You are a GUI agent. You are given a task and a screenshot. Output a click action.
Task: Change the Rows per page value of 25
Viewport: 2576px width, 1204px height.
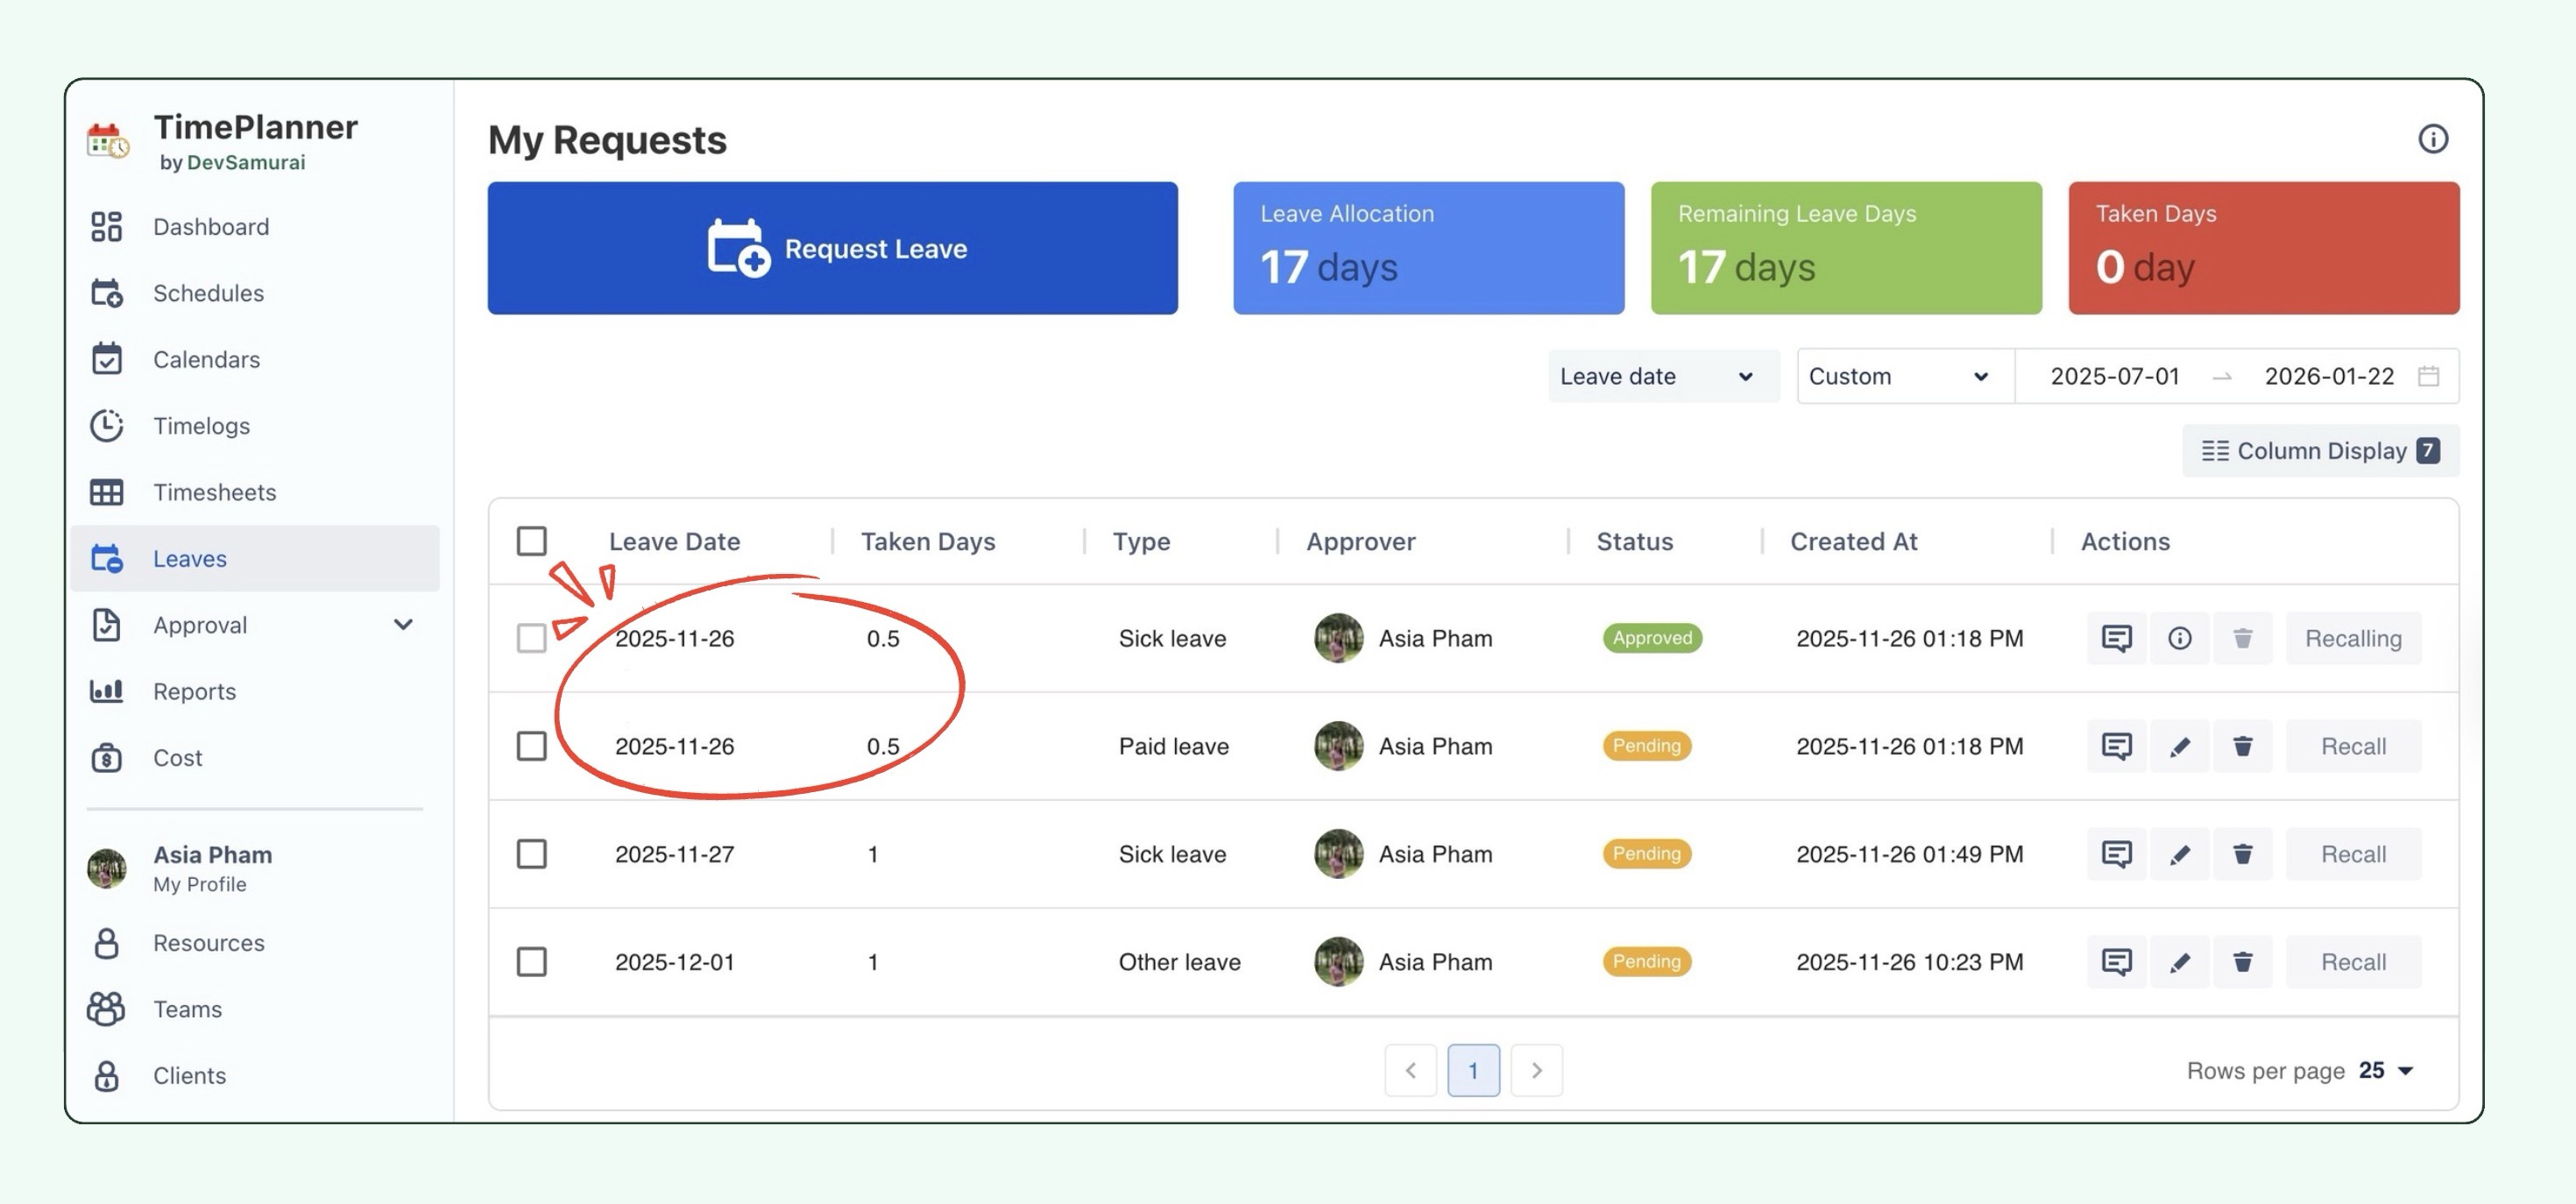tap(2385, 1070)
